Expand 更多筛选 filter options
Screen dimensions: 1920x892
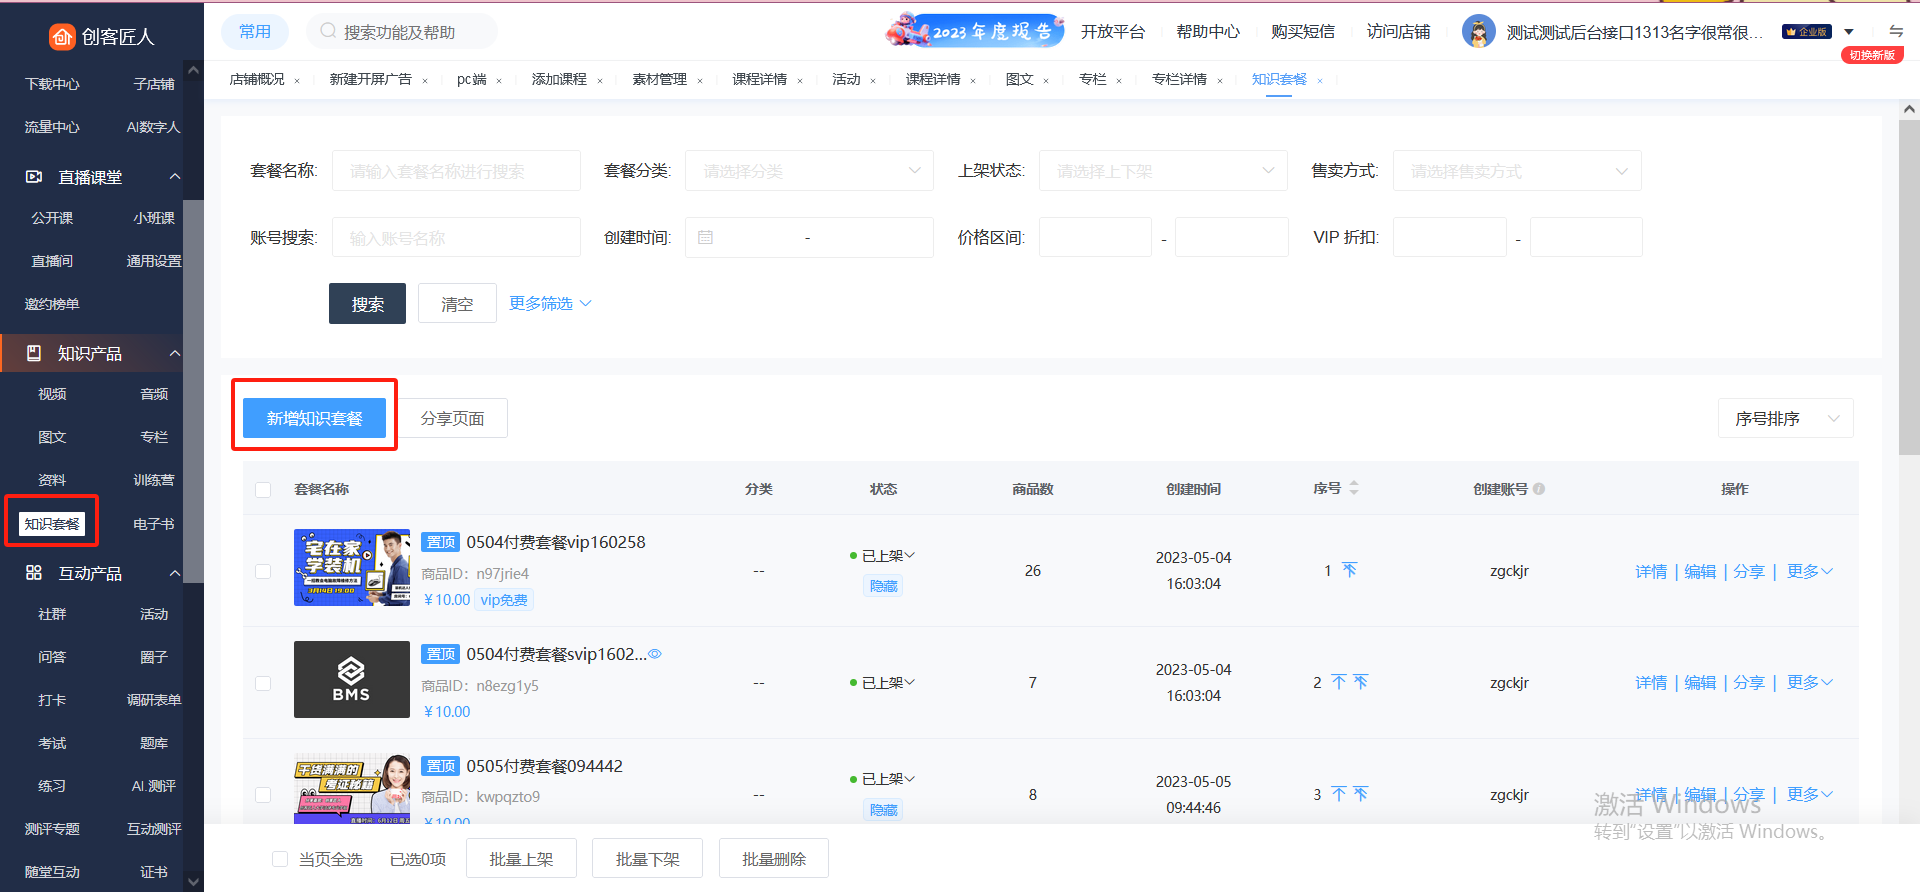(x=550, y=303)
